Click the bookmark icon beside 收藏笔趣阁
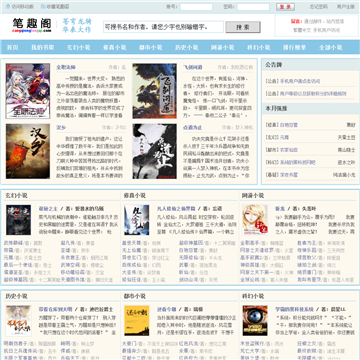Screen dimensions: 360x360 tap(43, 6)
